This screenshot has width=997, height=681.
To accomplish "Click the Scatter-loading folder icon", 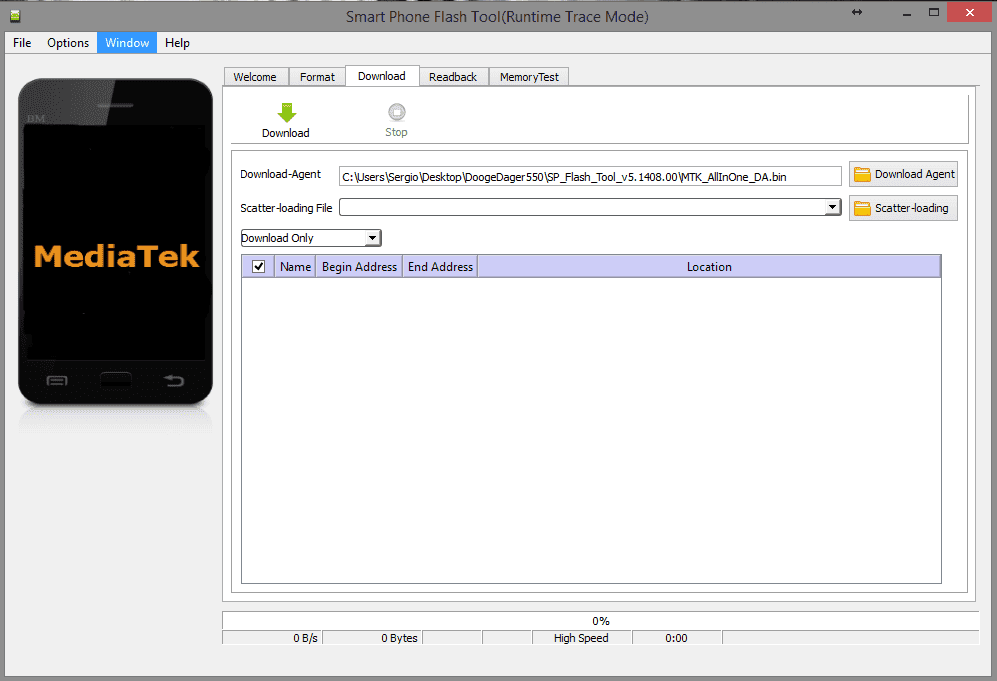I will tap(862, 208).
